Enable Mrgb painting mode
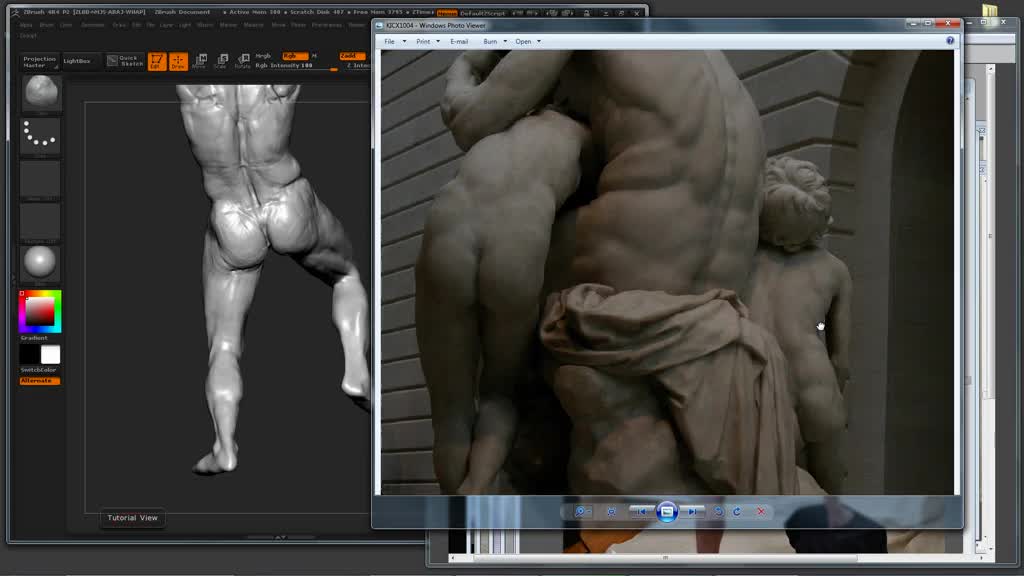This screenshot has width=1024, height=576. pos(263,56)
